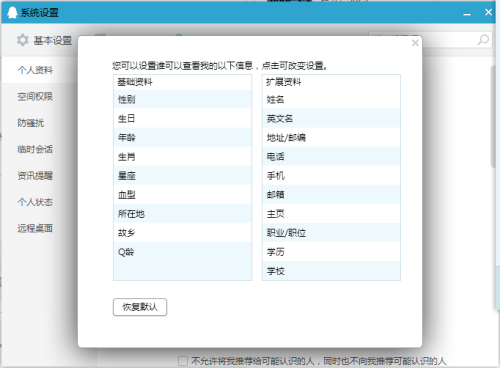Click the 生日 row

182,118
